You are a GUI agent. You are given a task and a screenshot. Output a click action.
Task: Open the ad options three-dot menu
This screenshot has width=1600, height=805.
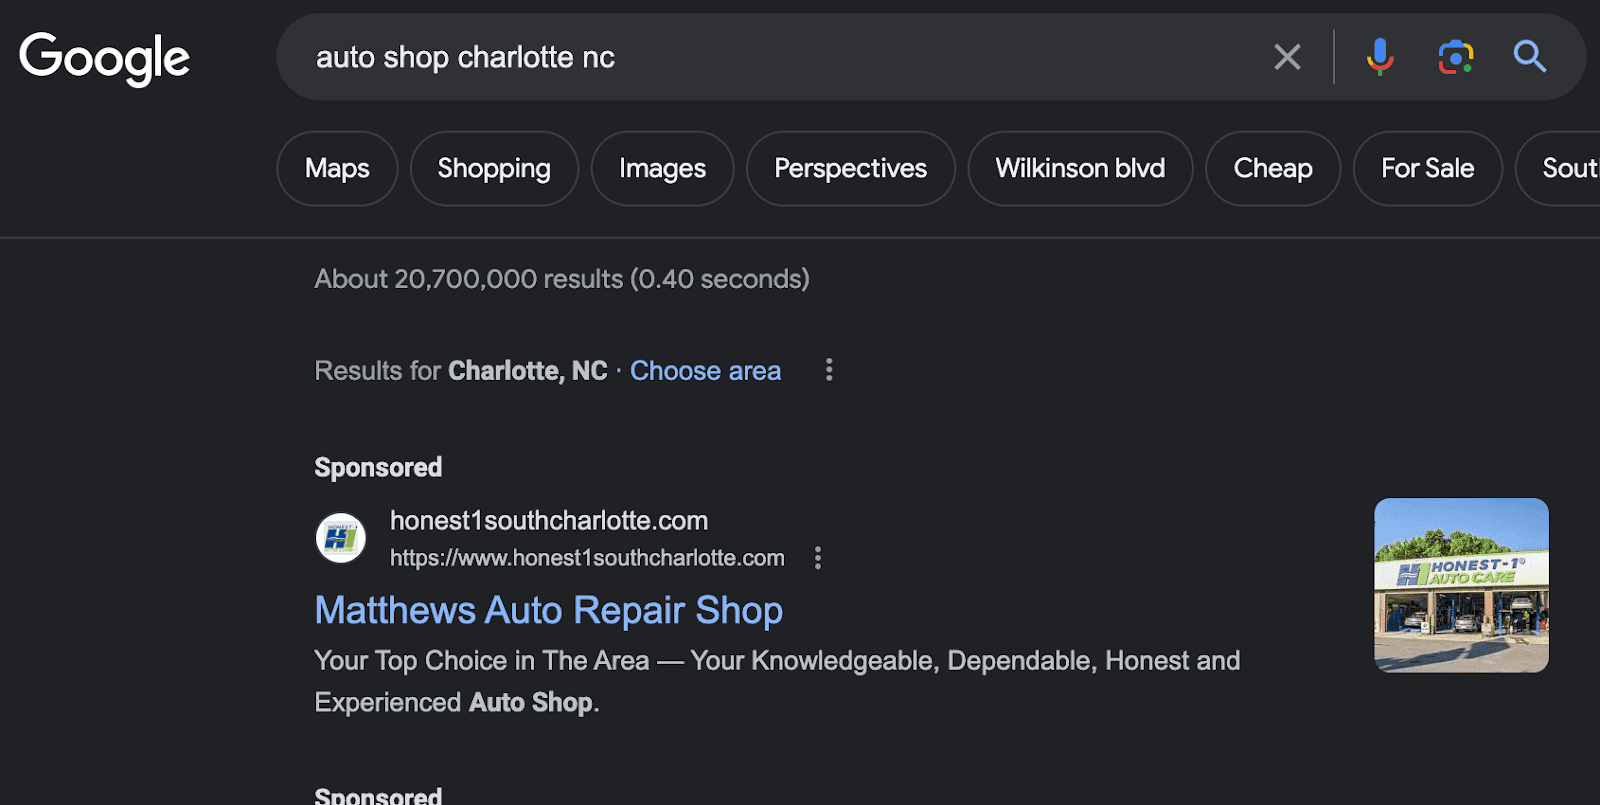[818, 557]
